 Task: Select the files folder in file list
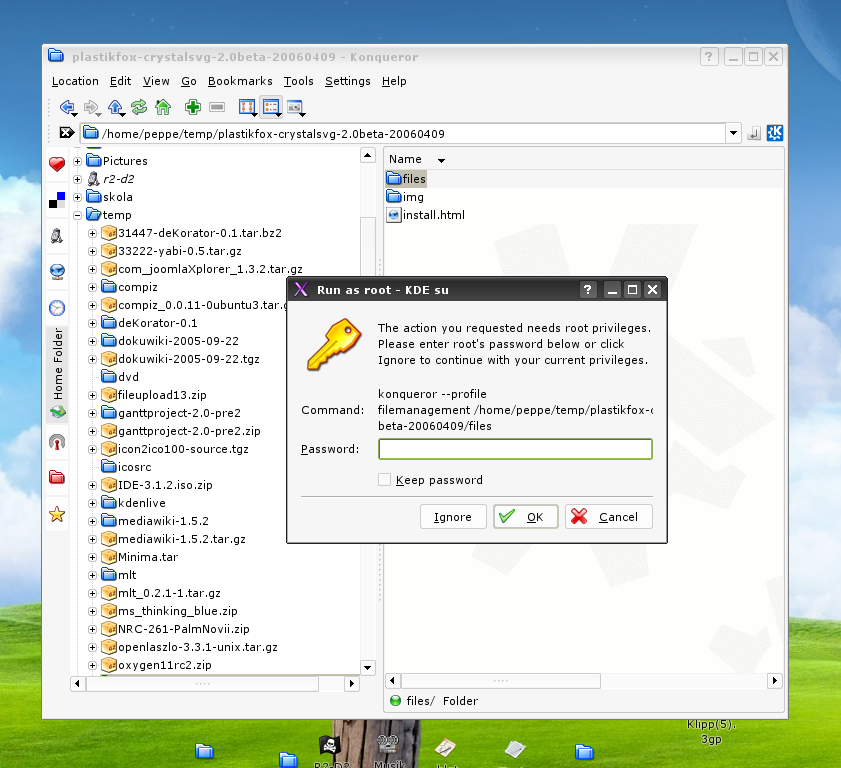pyautogui.click(x=406, y=179)
